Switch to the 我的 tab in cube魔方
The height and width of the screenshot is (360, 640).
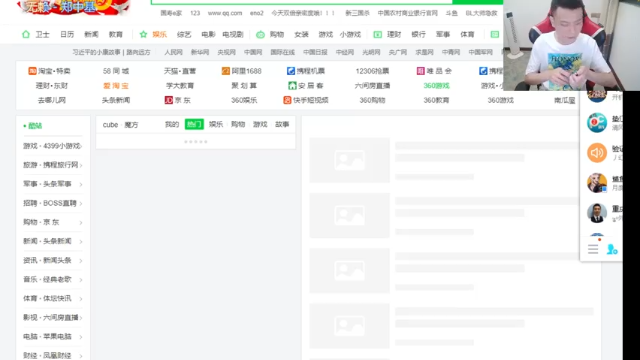(172, 124)
